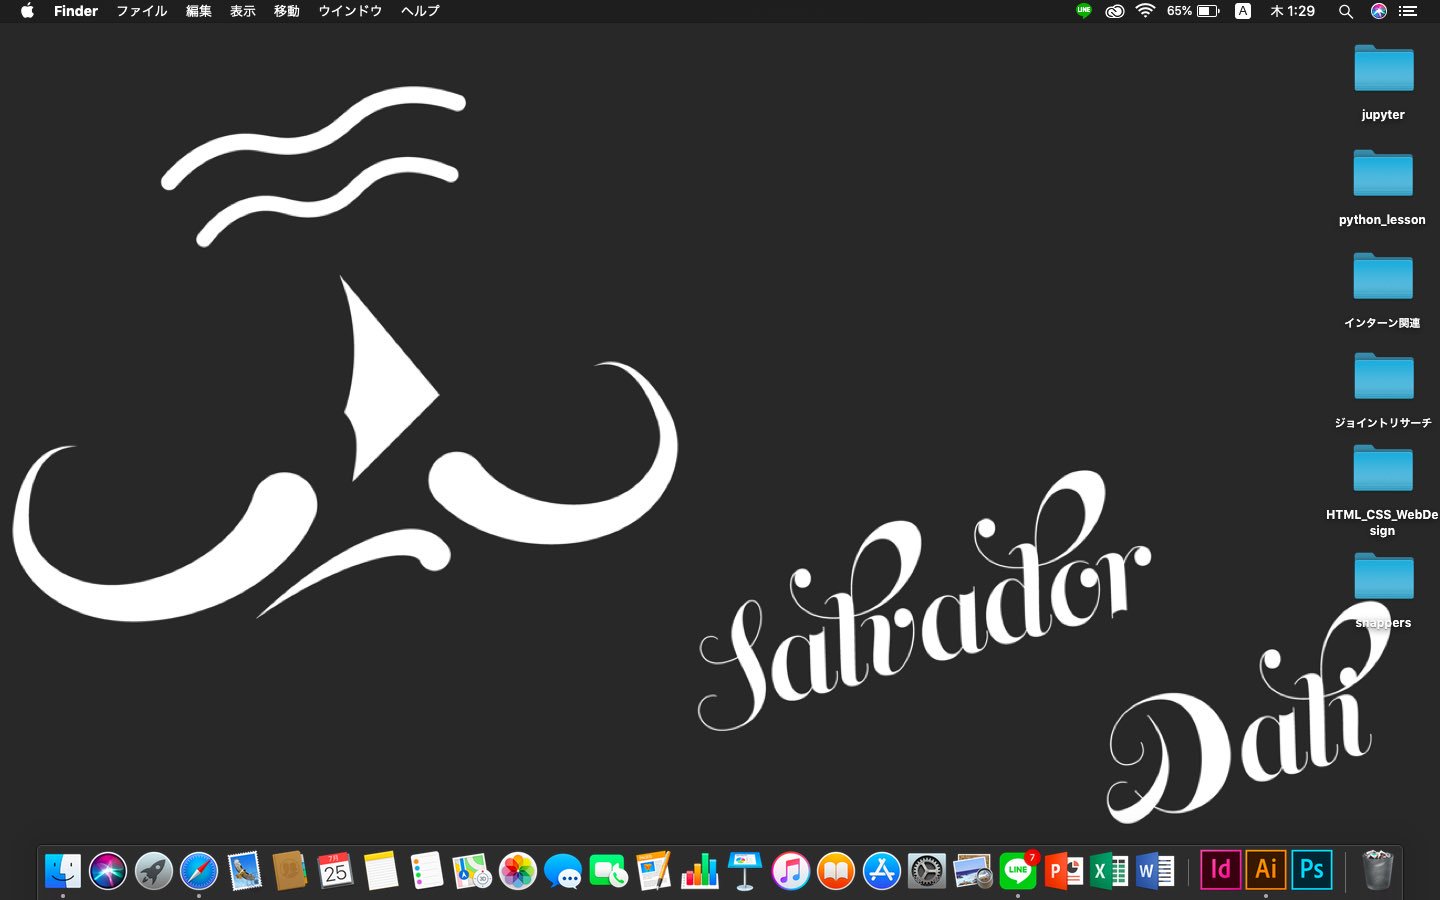Open the Pages document app
This screenshot has height=900, width=1440.
(654, 871)
